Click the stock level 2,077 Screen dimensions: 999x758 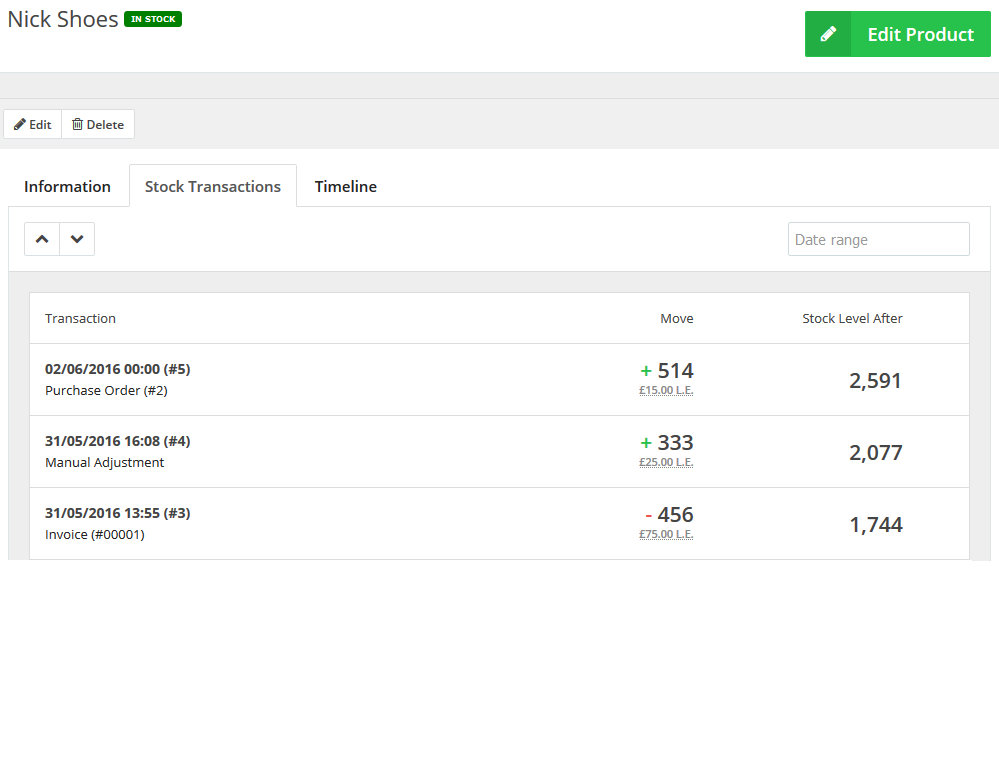875,453
